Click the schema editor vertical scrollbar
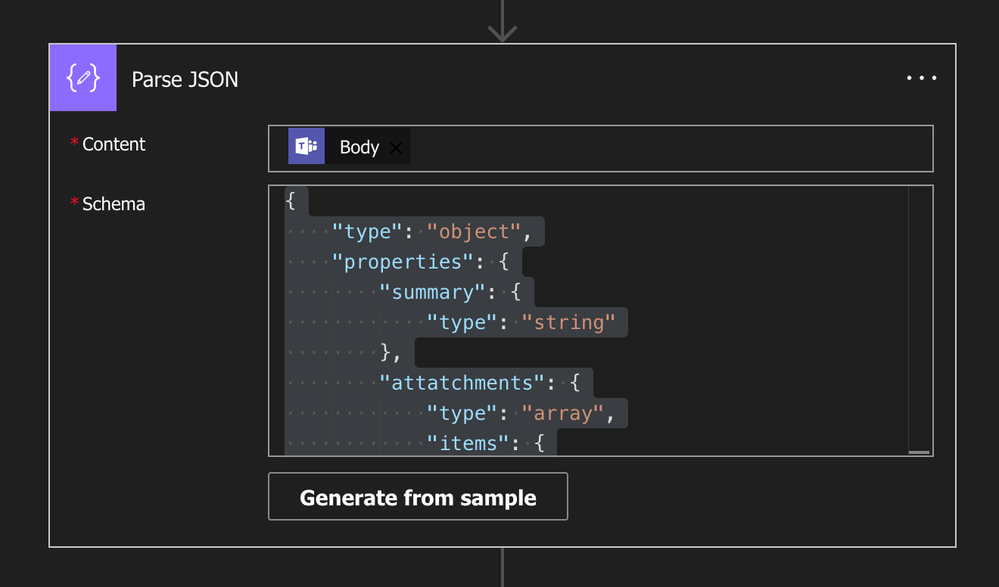 tap(919, 321)
